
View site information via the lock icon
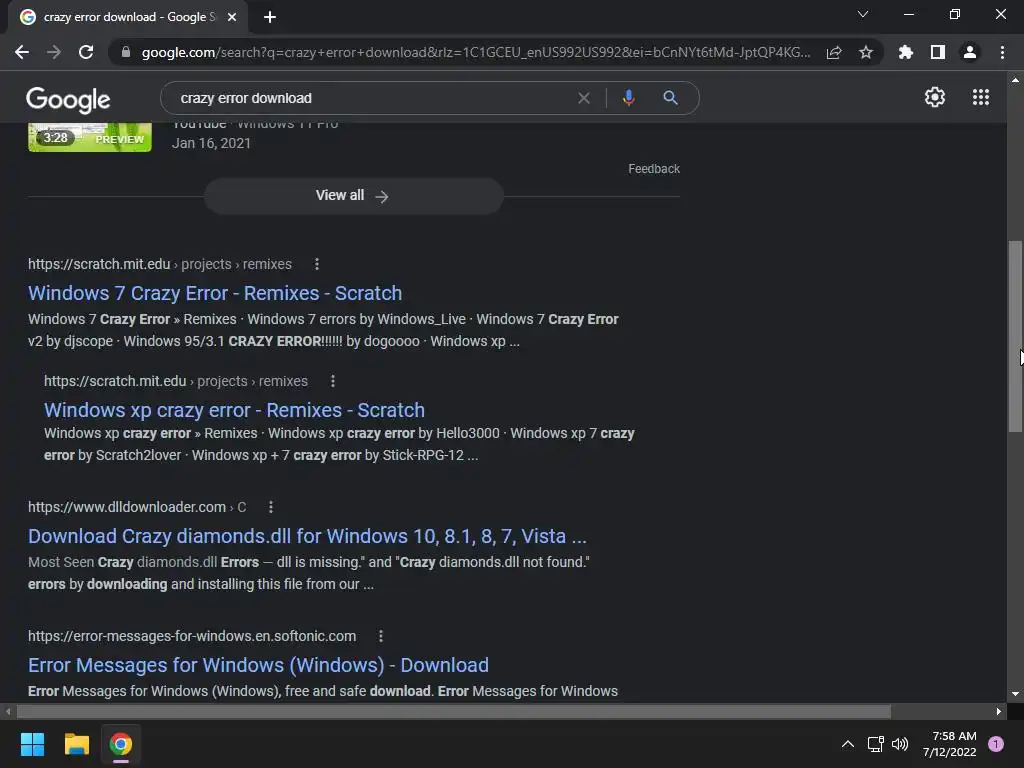coord(125,52)
